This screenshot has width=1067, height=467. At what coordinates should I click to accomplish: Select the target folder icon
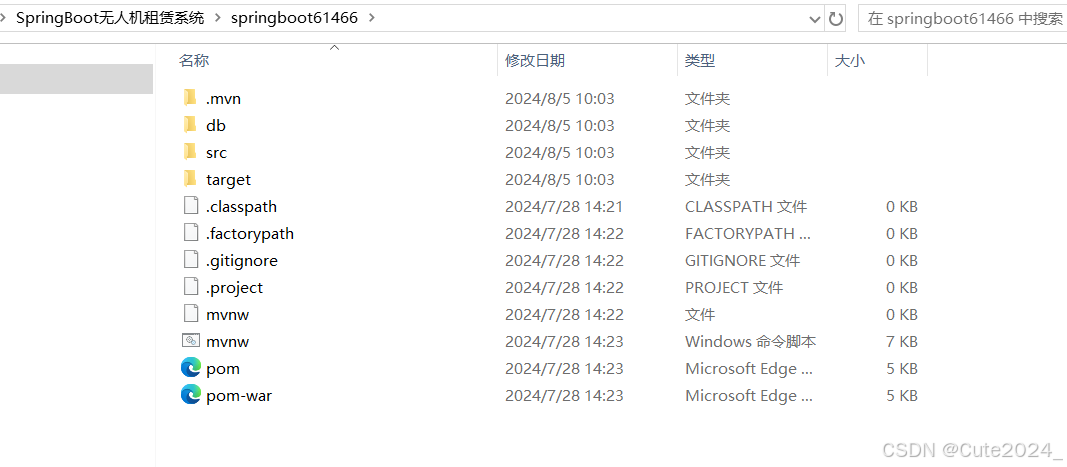[x=190, y=179]
